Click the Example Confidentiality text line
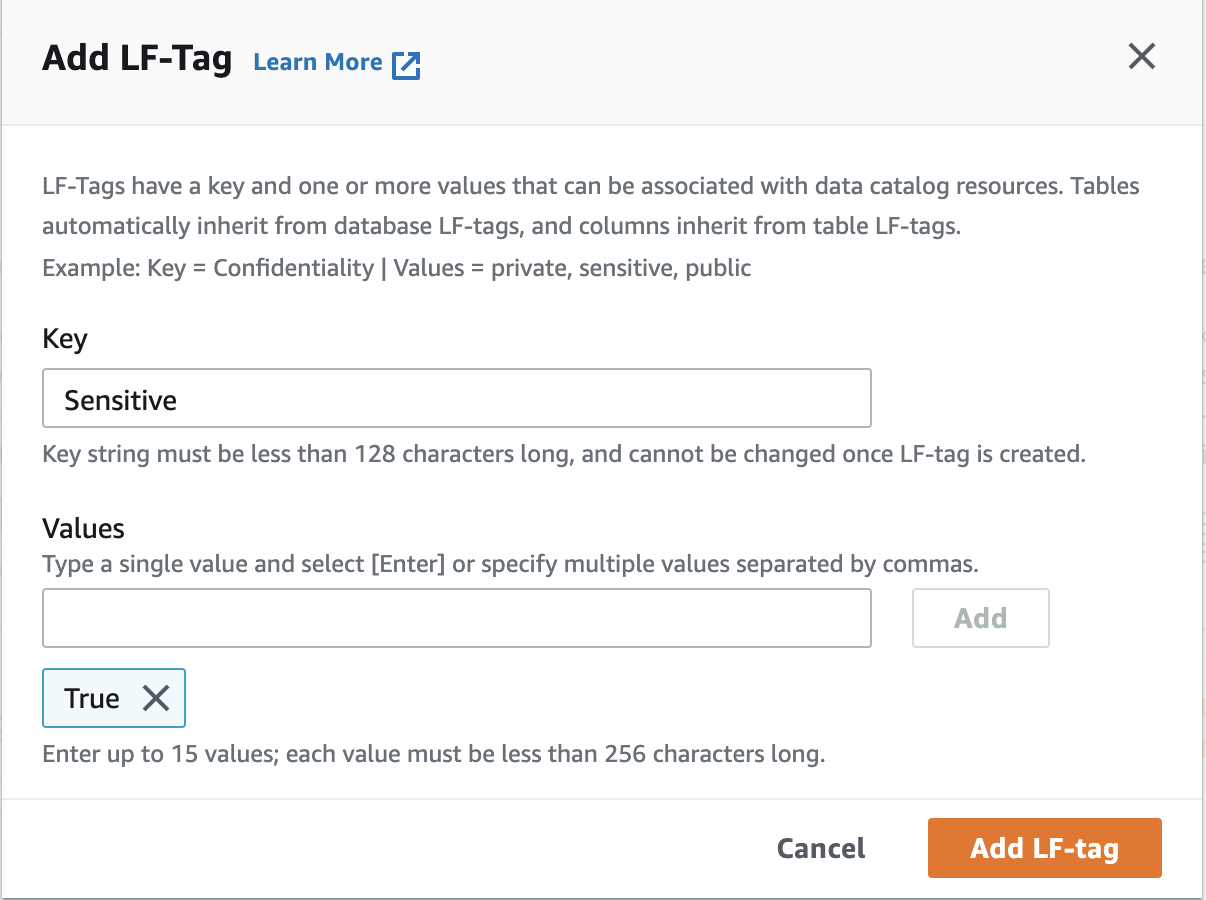Screen dimensions: 1206x900 point(396,268)
